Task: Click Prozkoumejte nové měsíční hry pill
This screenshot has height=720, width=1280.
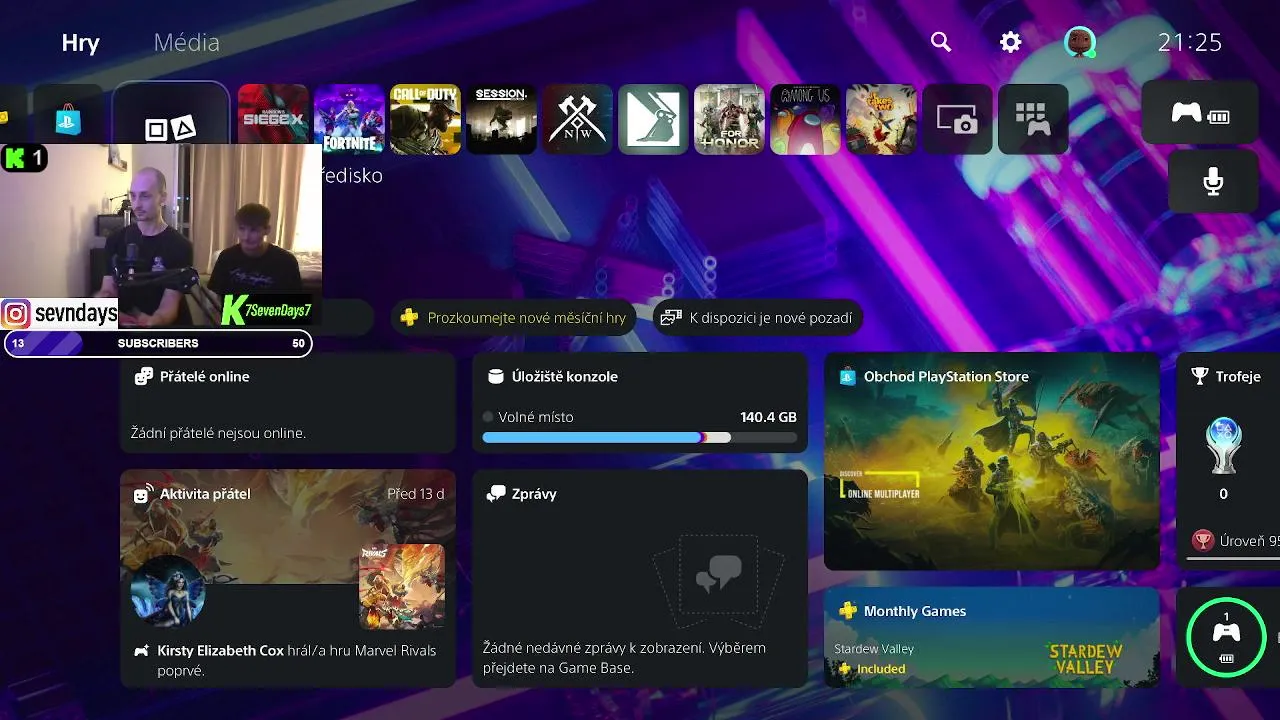Action: (513, 318)
